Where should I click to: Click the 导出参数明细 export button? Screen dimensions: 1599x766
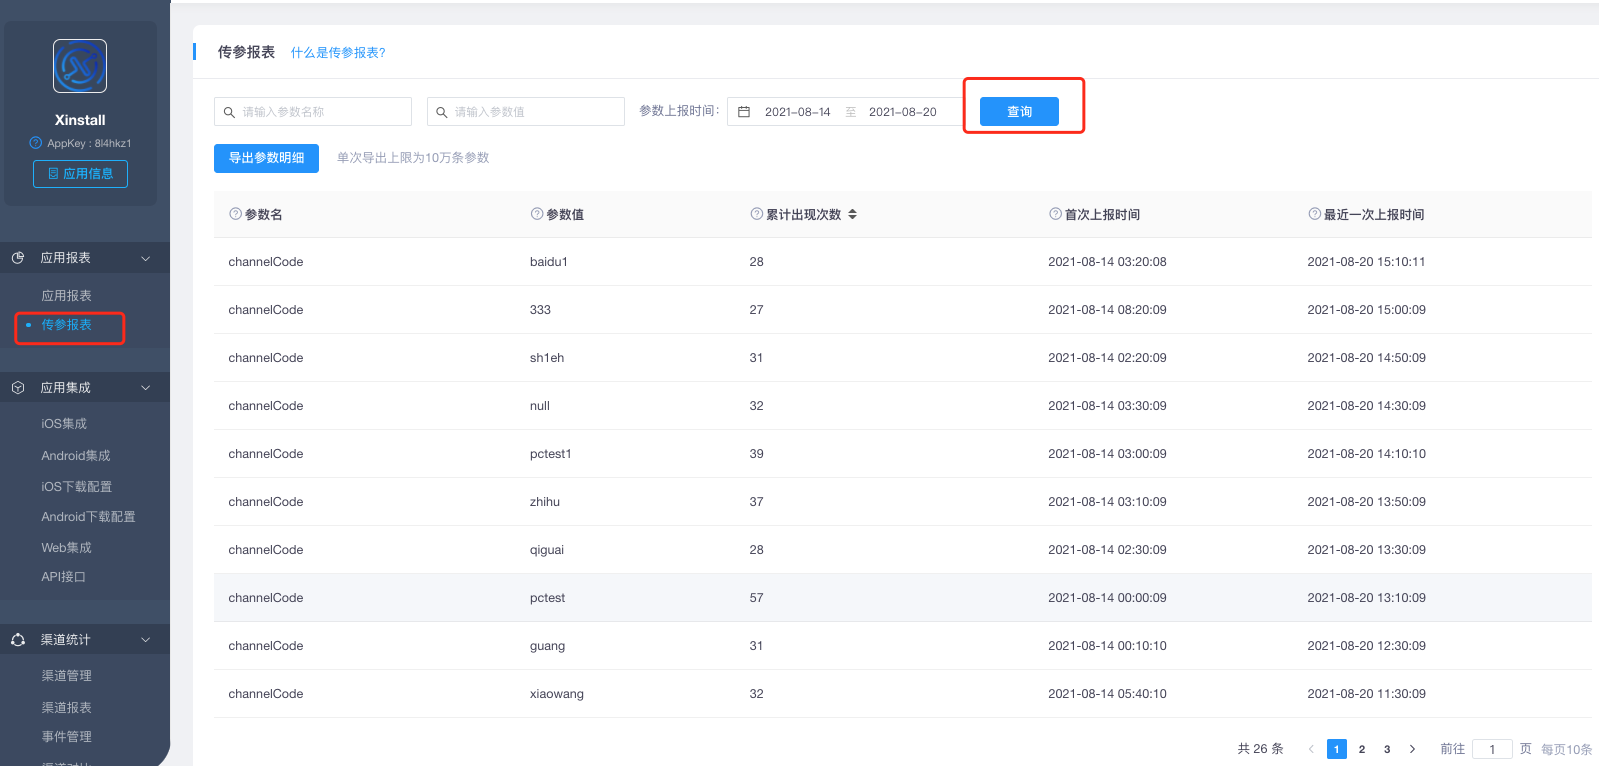[266, 158]
